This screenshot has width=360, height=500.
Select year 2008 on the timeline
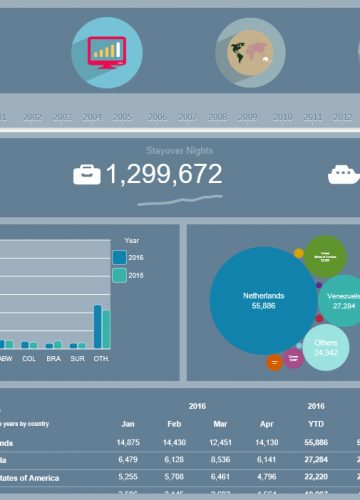[x=218, y=117]
